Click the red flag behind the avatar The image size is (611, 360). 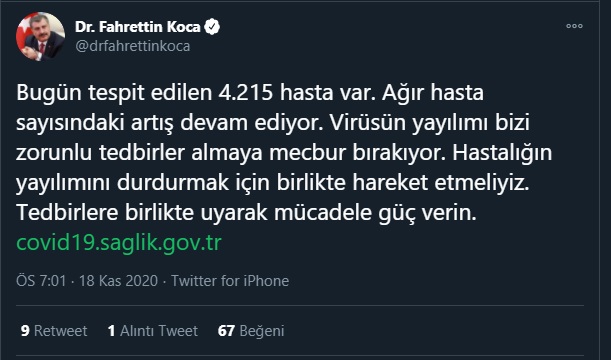click(22, 29)
